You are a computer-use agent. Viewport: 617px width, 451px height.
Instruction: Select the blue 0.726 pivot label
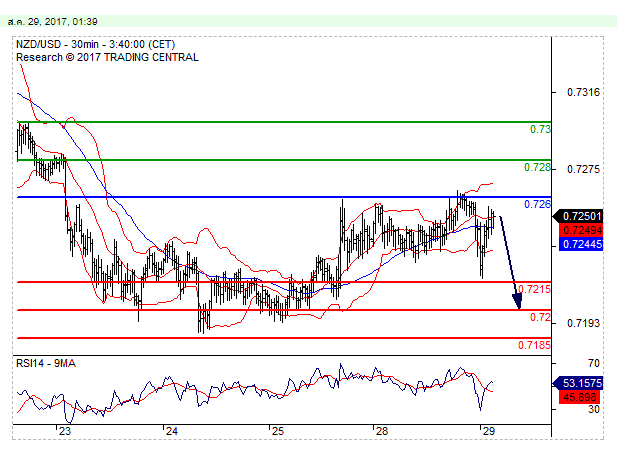click(538, 204)
